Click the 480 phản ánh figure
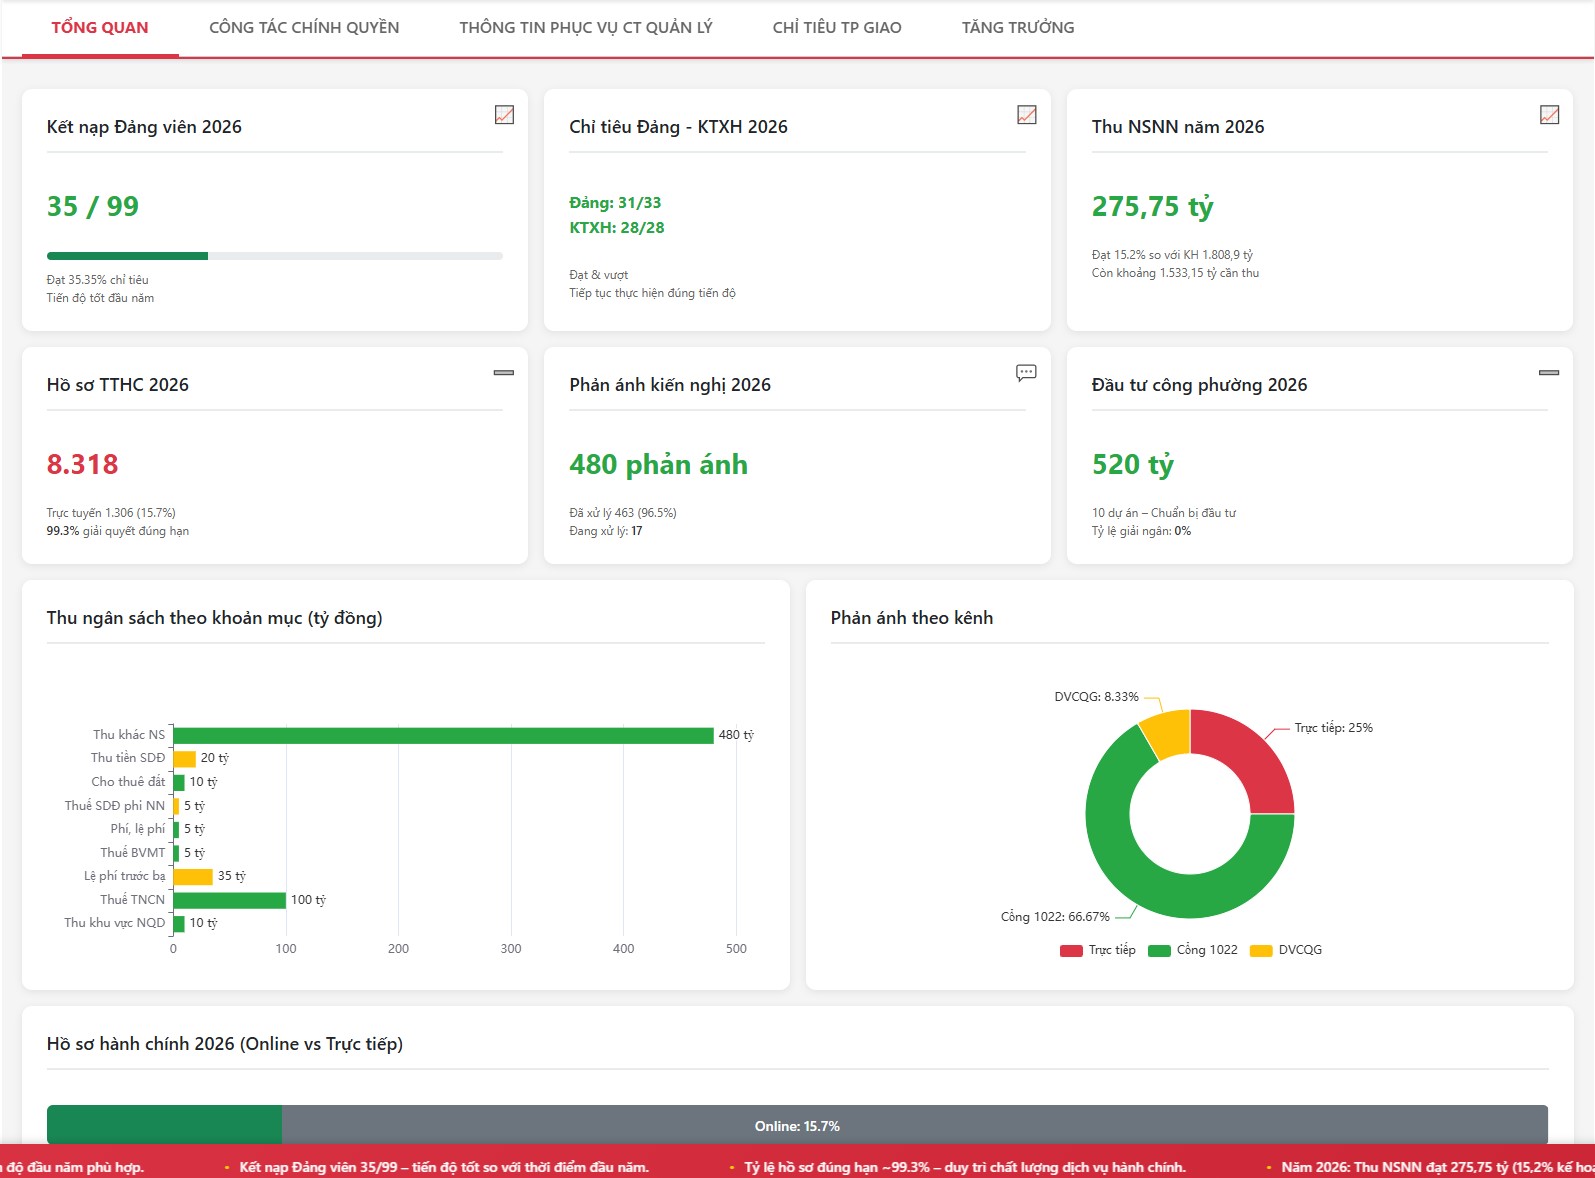The height and width of the screenshot is (1178, 1595). (x=658, y=464)
